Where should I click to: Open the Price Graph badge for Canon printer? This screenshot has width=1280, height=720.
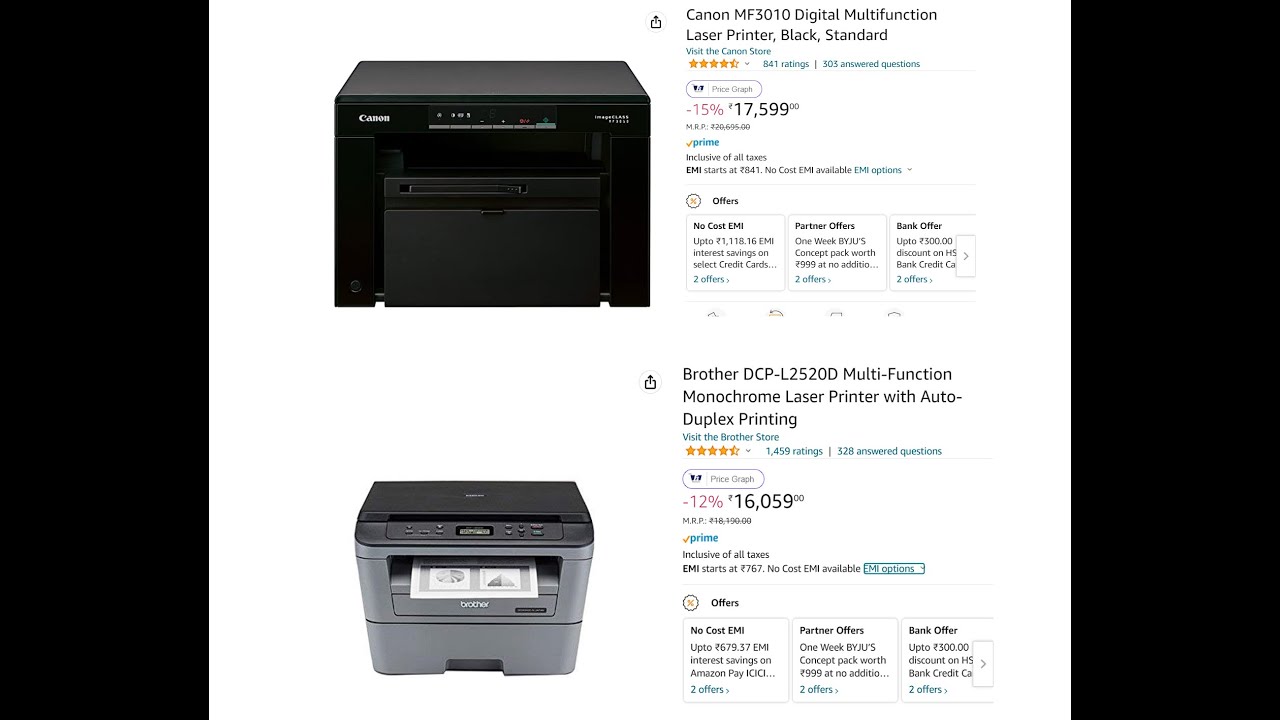click(x=724, y=89)
